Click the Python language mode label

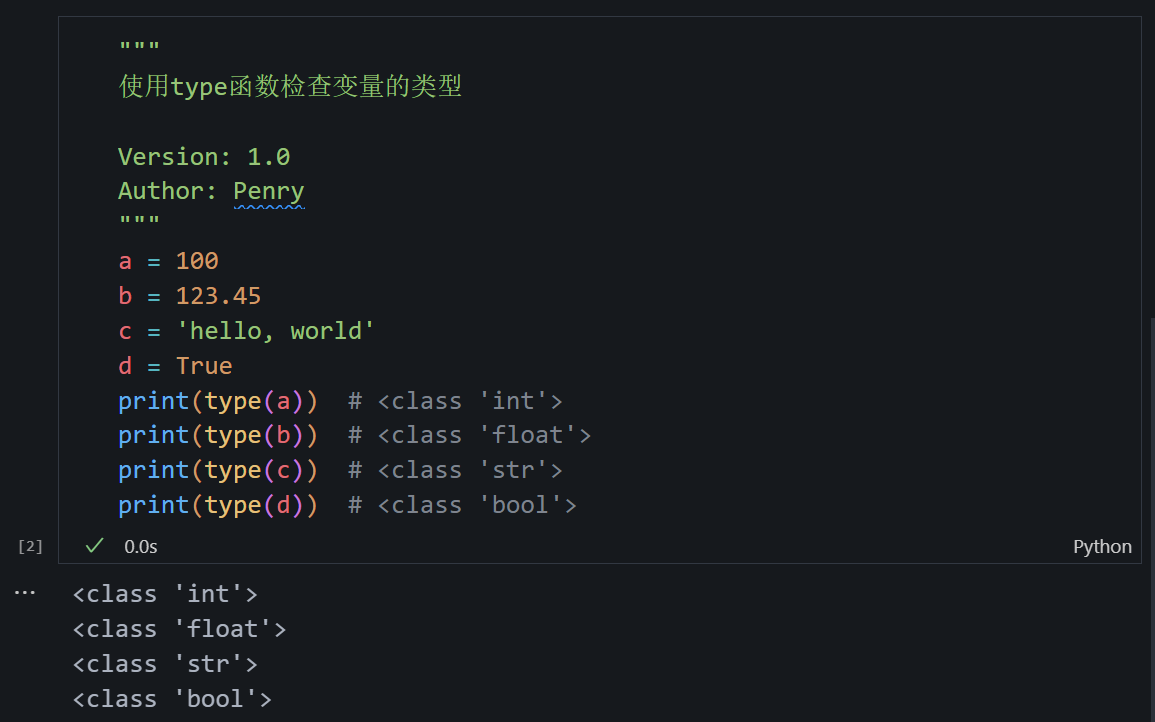click(x=1102, y=547)
